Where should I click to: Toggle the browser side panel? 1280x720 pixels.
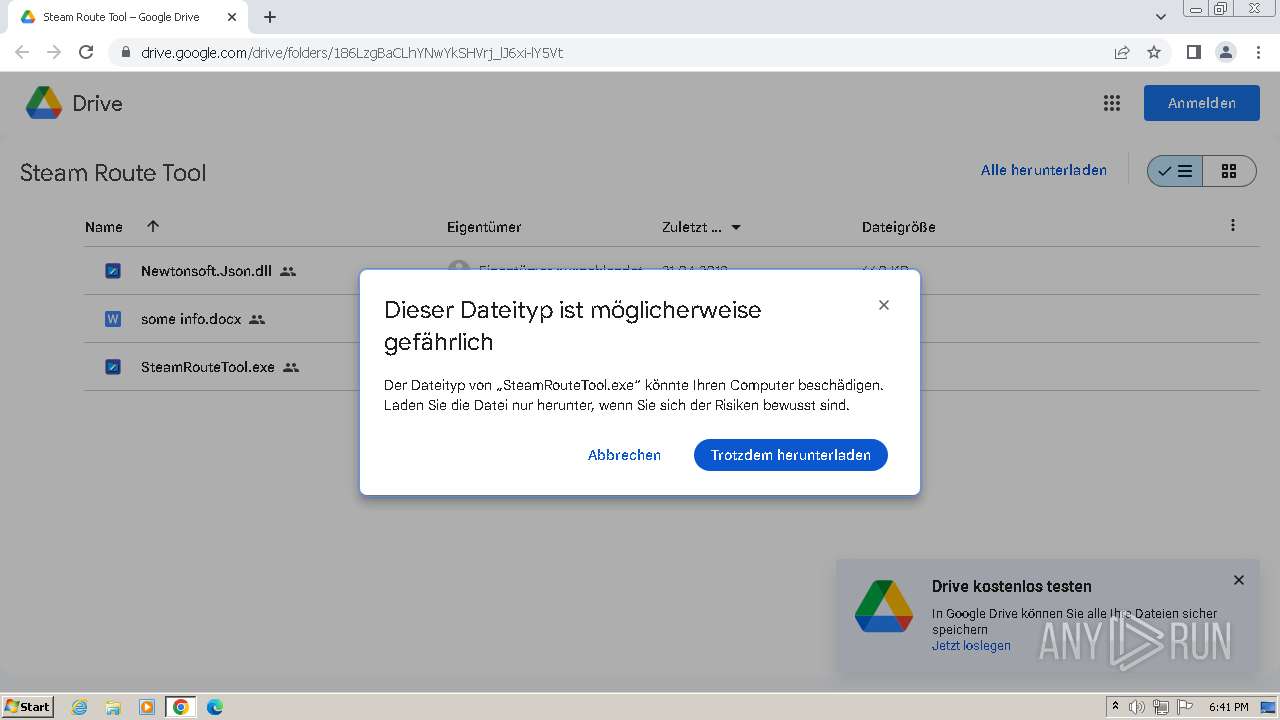tap(1193, 52)
